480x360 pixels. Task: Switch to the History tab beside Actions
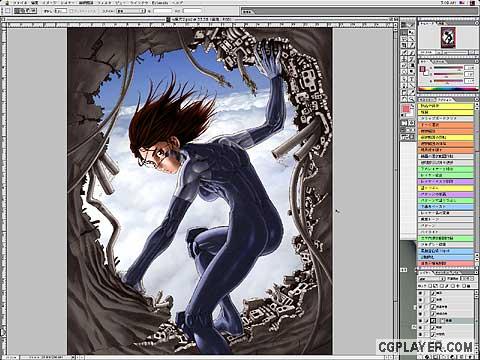[427, 100]
